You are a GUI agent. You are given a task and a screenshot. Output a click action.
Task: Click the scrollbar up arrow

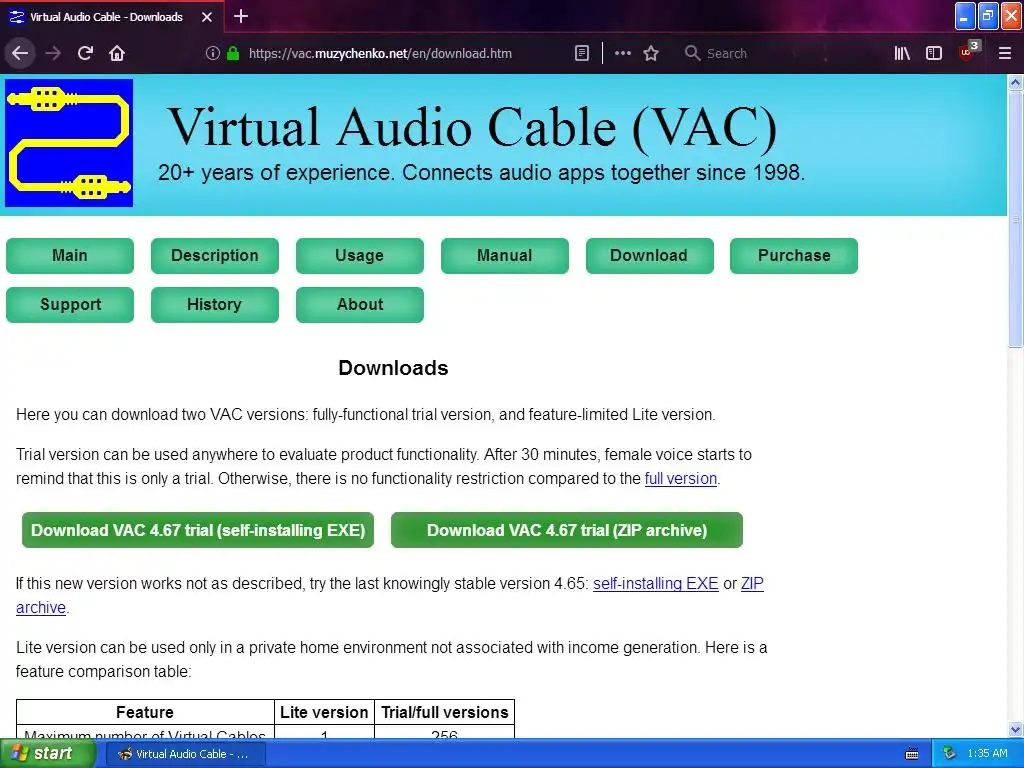pyautogui.click(x=1015, y=82)
